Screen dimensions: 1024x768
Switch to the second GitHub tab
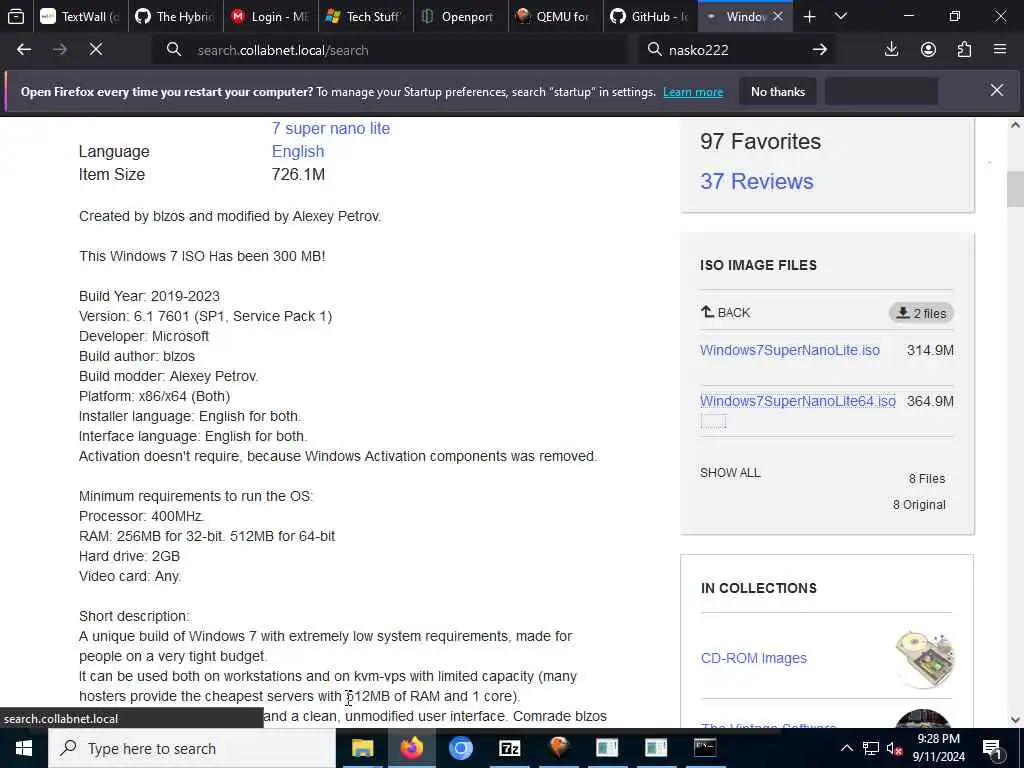pos(650,16)
